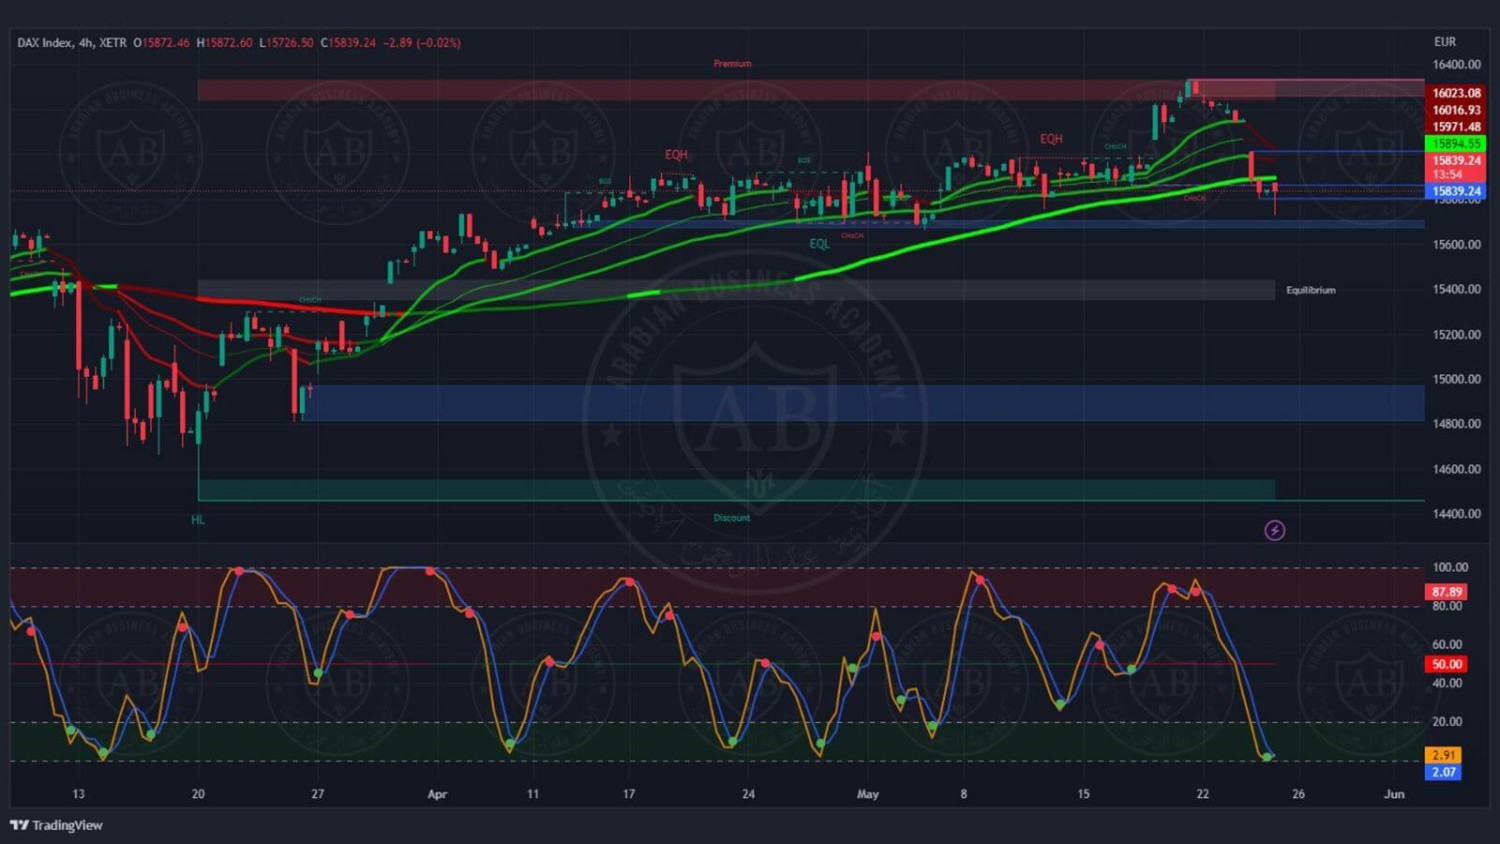Select the close value C15839.24 in header
The height and width of the screenshot is (844, 1500).
(348, 43)
